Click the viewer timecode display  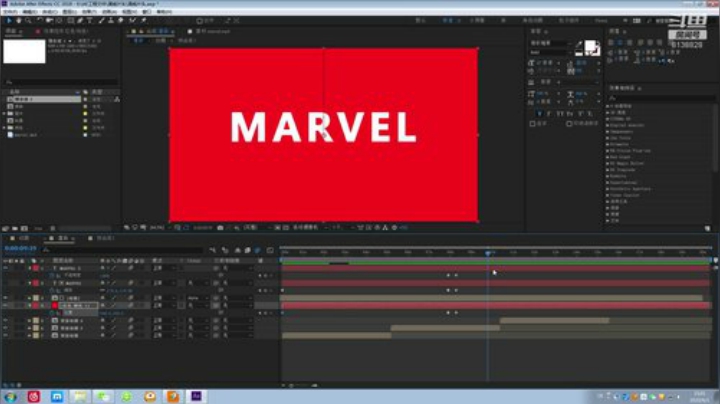(202, 228)
